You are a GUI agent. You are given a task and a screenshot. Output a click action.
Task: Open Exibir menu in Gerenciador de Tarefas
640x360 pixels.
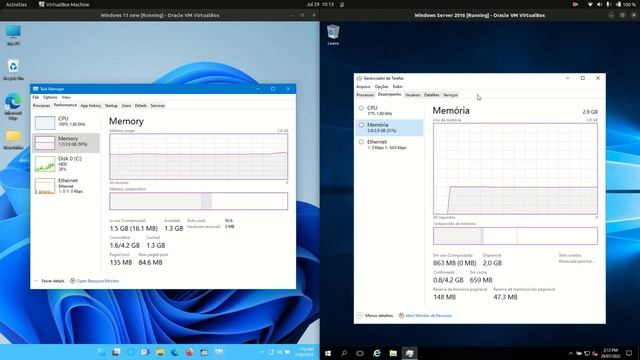tap(398, 87)
